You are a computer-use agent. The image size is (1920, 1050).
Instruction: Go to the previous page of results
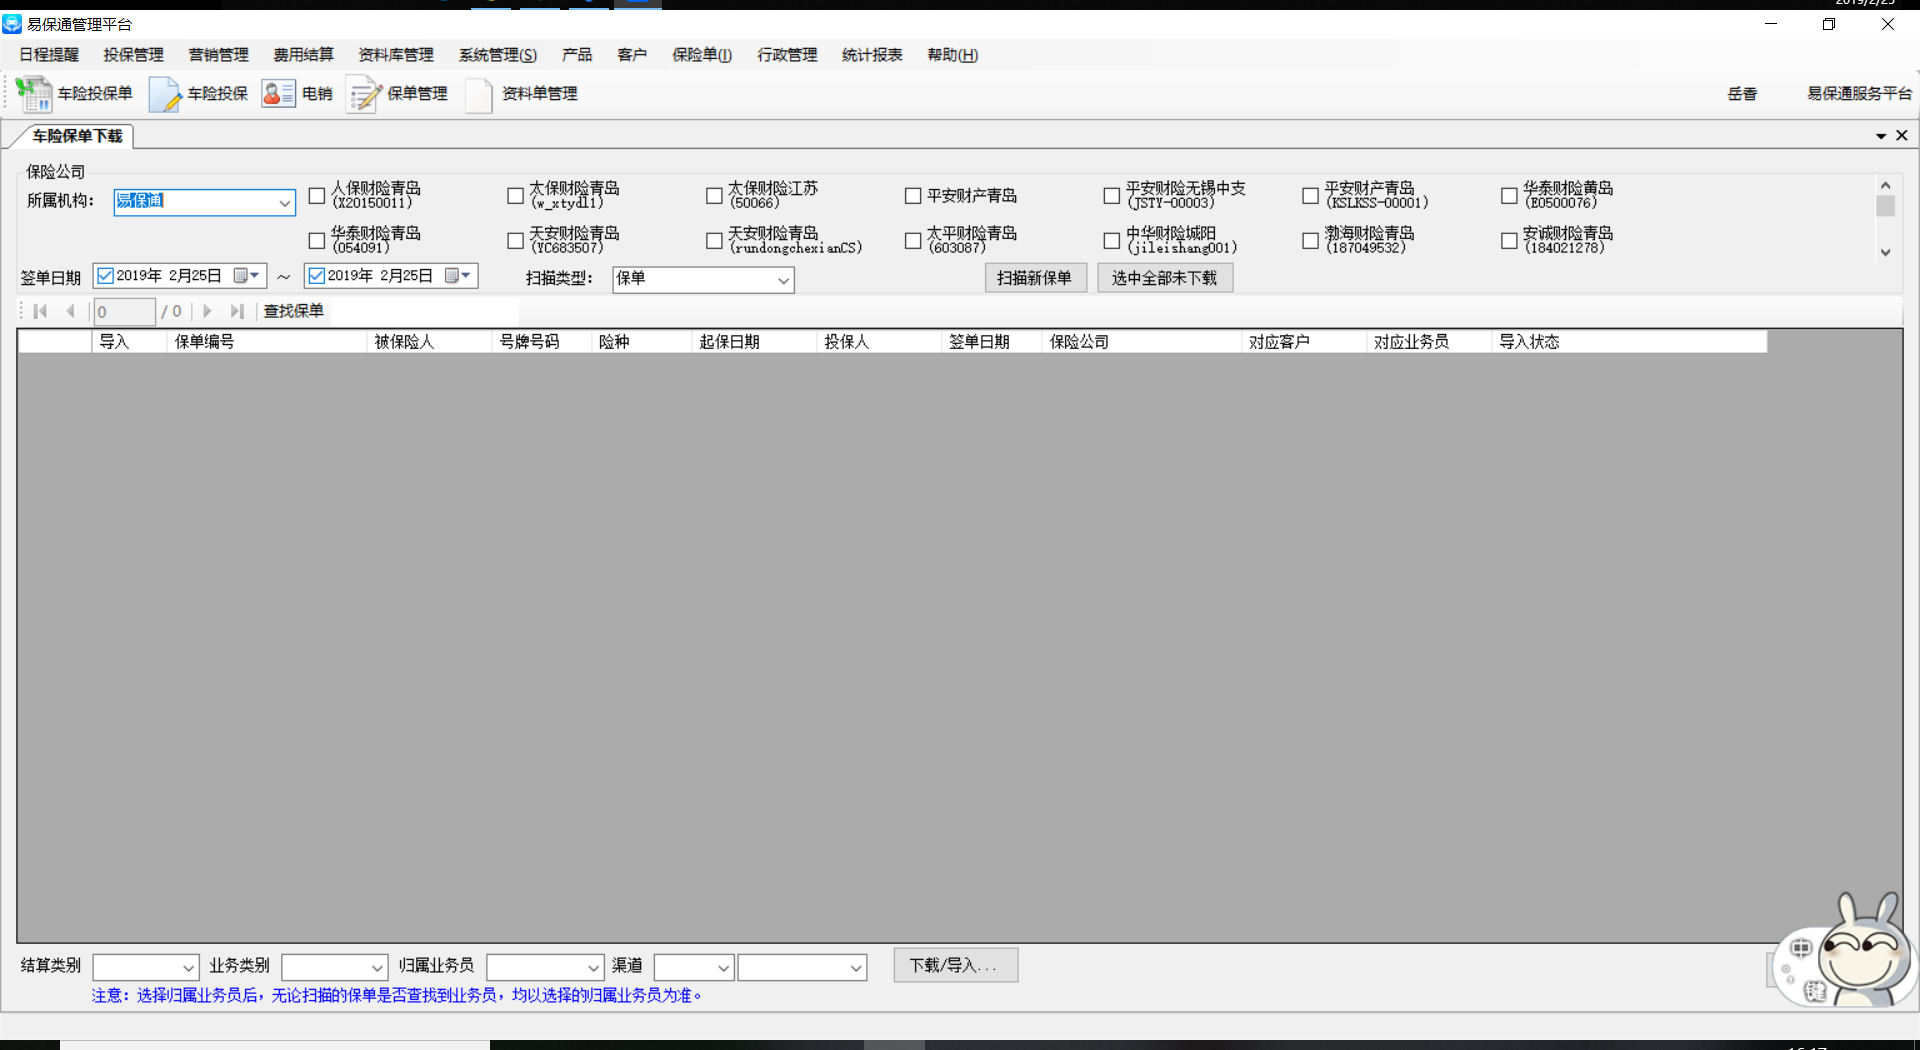coord(70,311)
